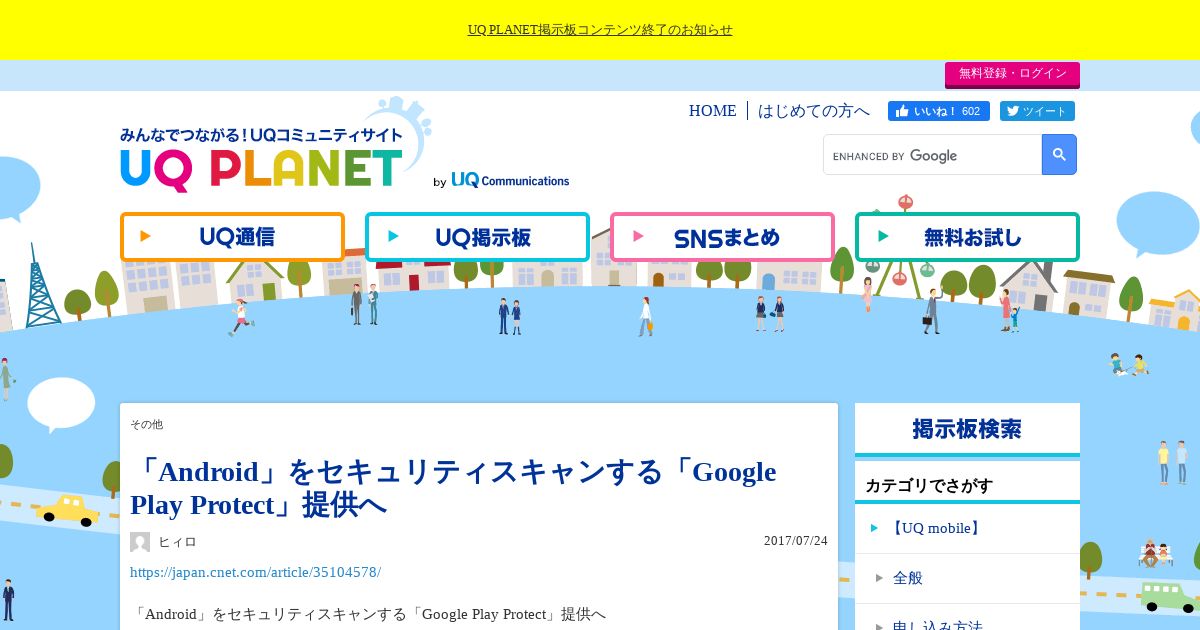Click the arrow beside 【UQ mobile】
1200x630 pixels.
pyautogui.click(x=875, y=528)
